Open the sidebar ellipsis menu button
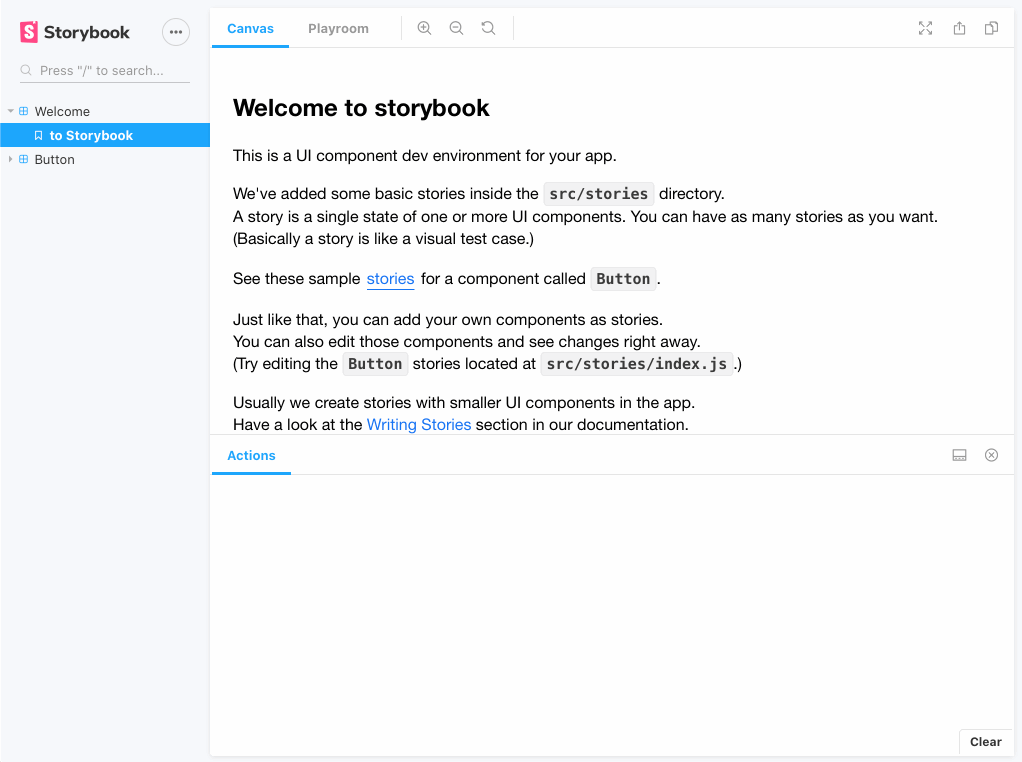Image resolution: width=1022 pixels, height=762 pixels. click(x=176, y=32)
